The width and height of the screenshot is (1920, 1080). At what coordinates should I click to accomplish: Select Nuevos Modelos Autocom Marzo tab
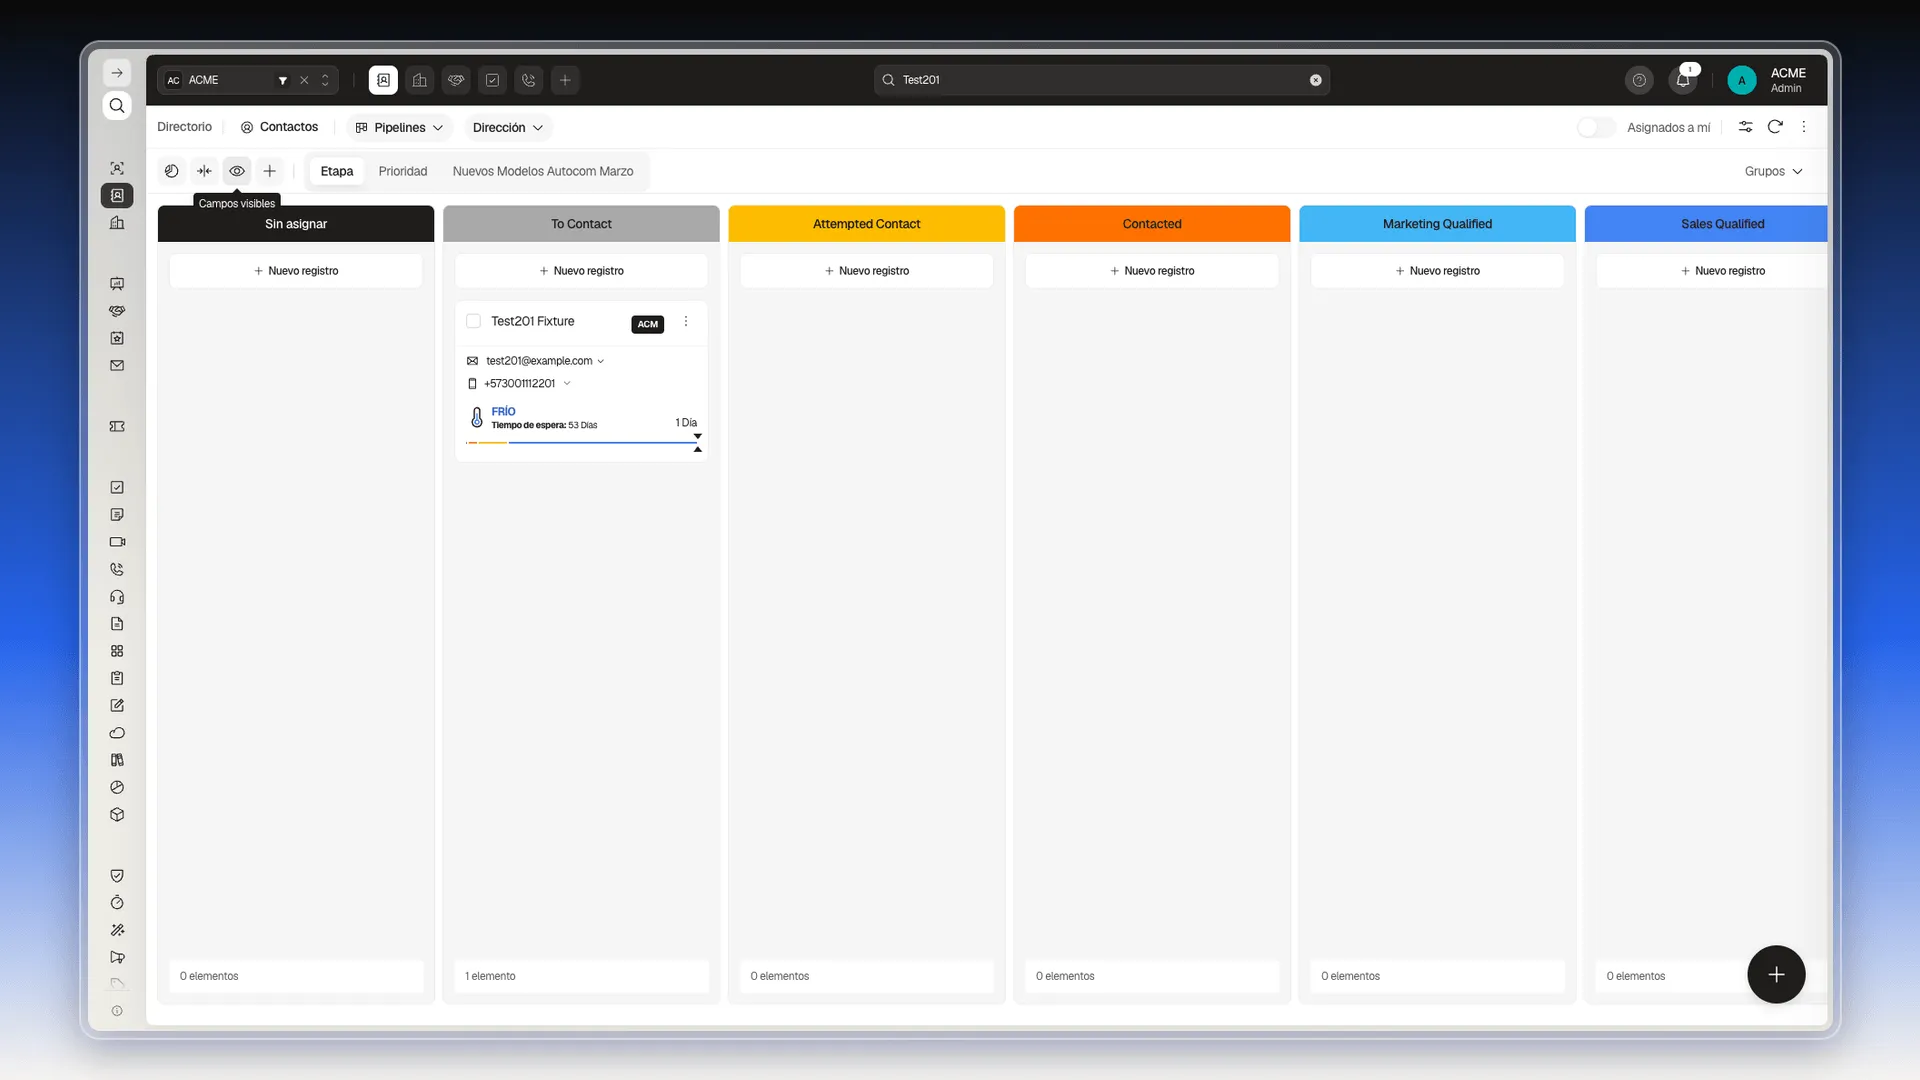pos(543,171)
